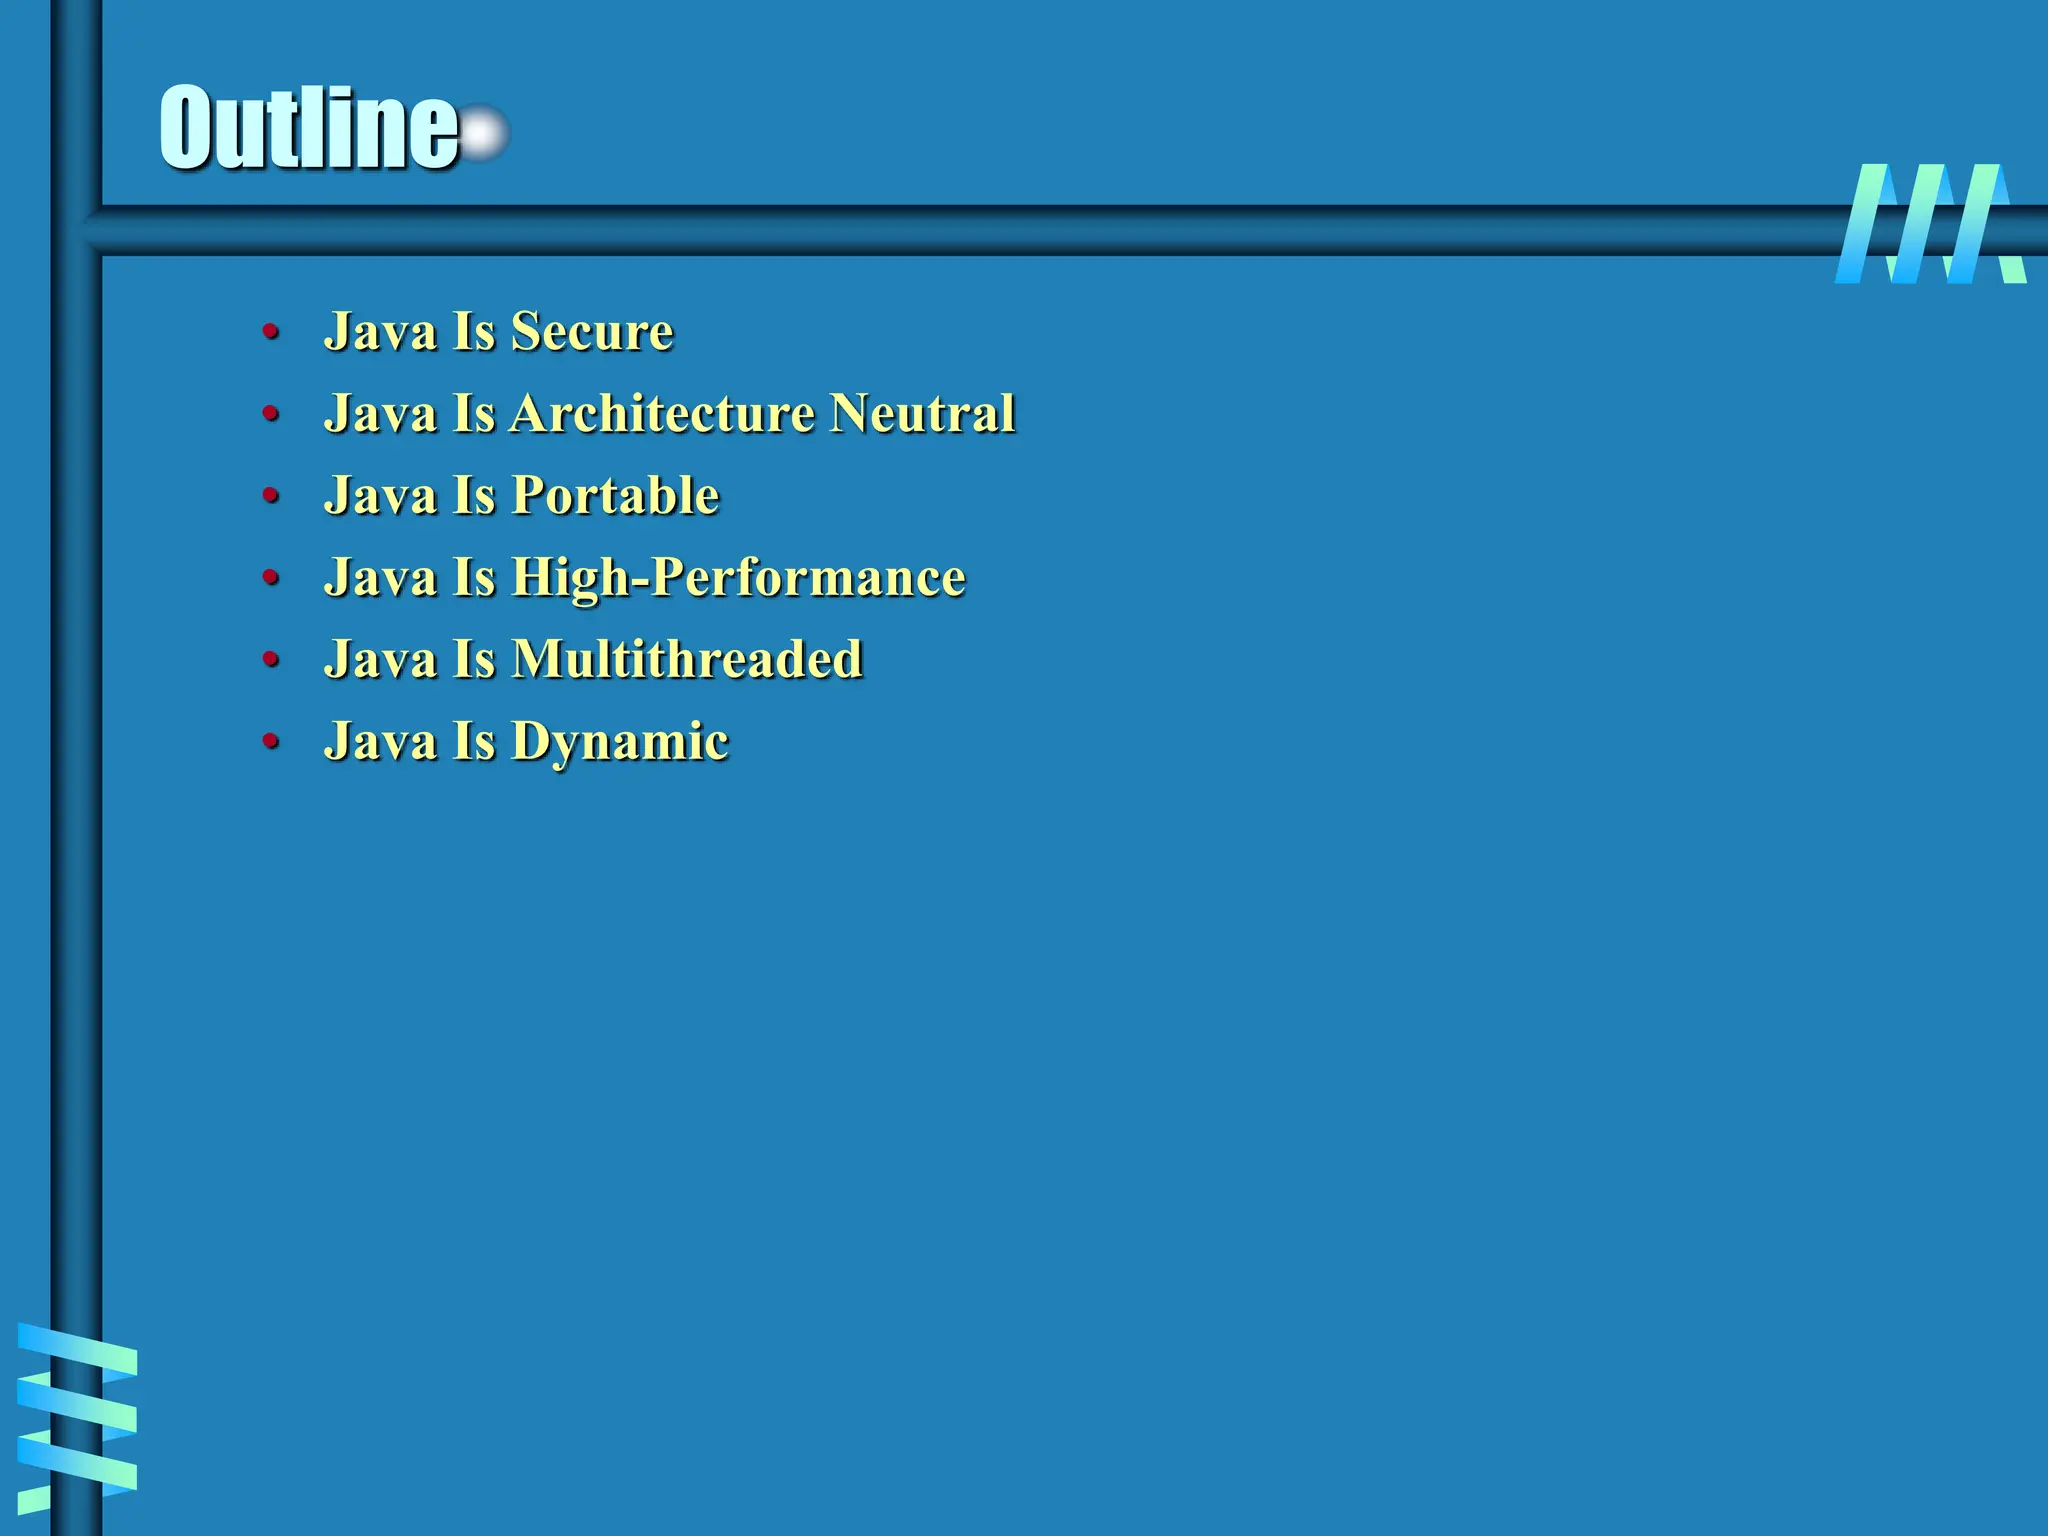Select the 'Java Is Multithreaded' bullet
Viewport: 2048px width, 1536px height.
593,659
